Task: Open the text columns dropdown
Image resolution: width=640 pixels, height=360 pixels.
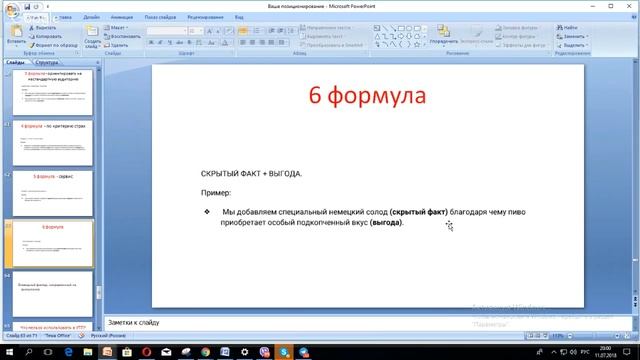Action: click(x=282, y=42)
